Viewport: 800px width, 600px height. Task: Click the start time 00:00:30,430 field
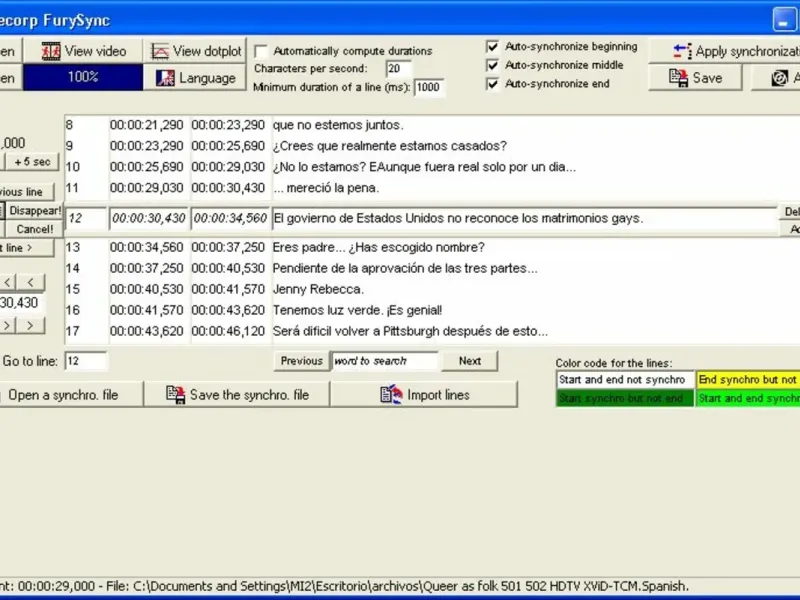(148, 218)
